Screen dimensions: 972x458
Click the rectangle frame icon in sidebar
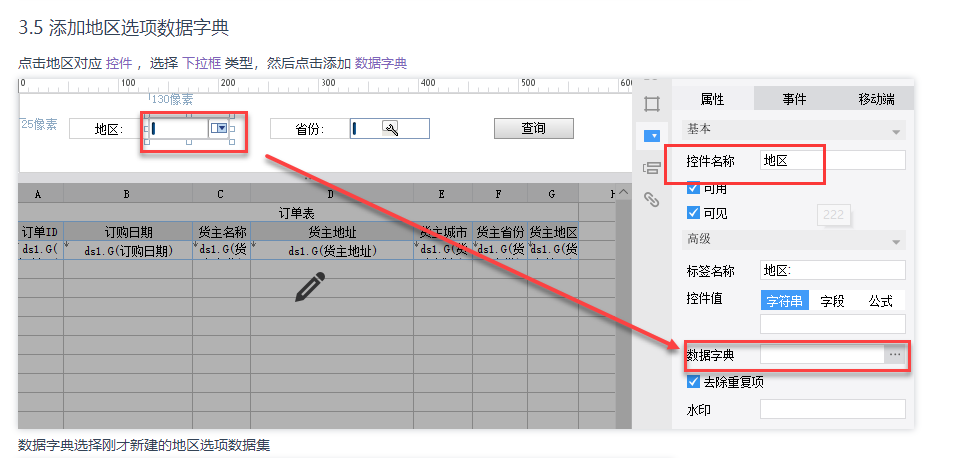pos(652,104)
